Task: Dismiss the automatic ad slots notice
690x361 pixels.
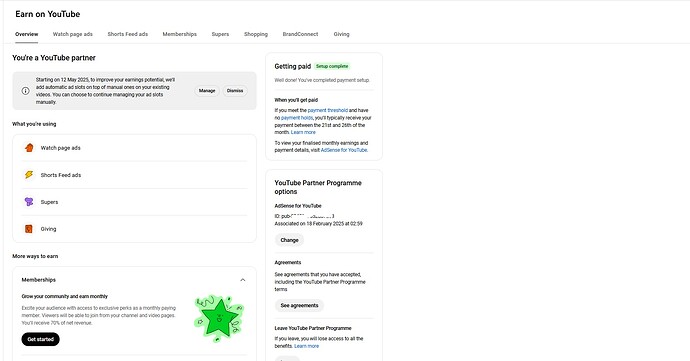Action: pos(235,91)
